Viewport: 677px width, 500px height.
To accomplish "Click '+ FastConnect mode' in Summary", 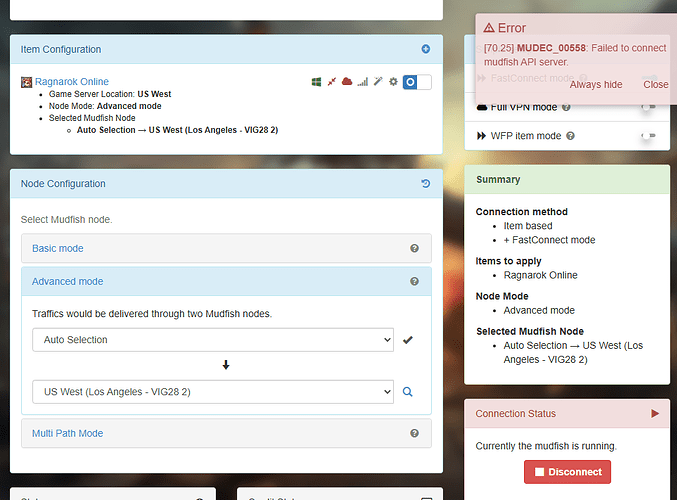I will click(x=549, y=240).
